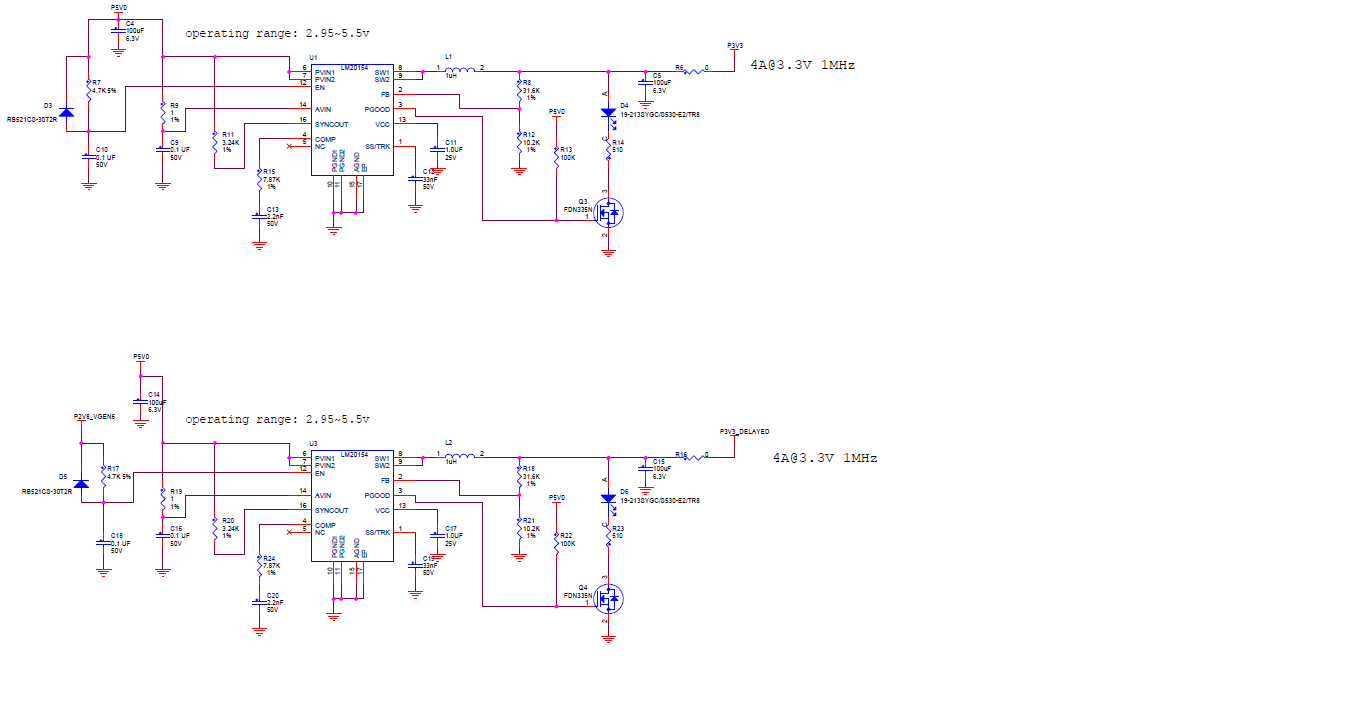
Task: Select the D3 Schottky diode symbol
Action: point(67,112)
